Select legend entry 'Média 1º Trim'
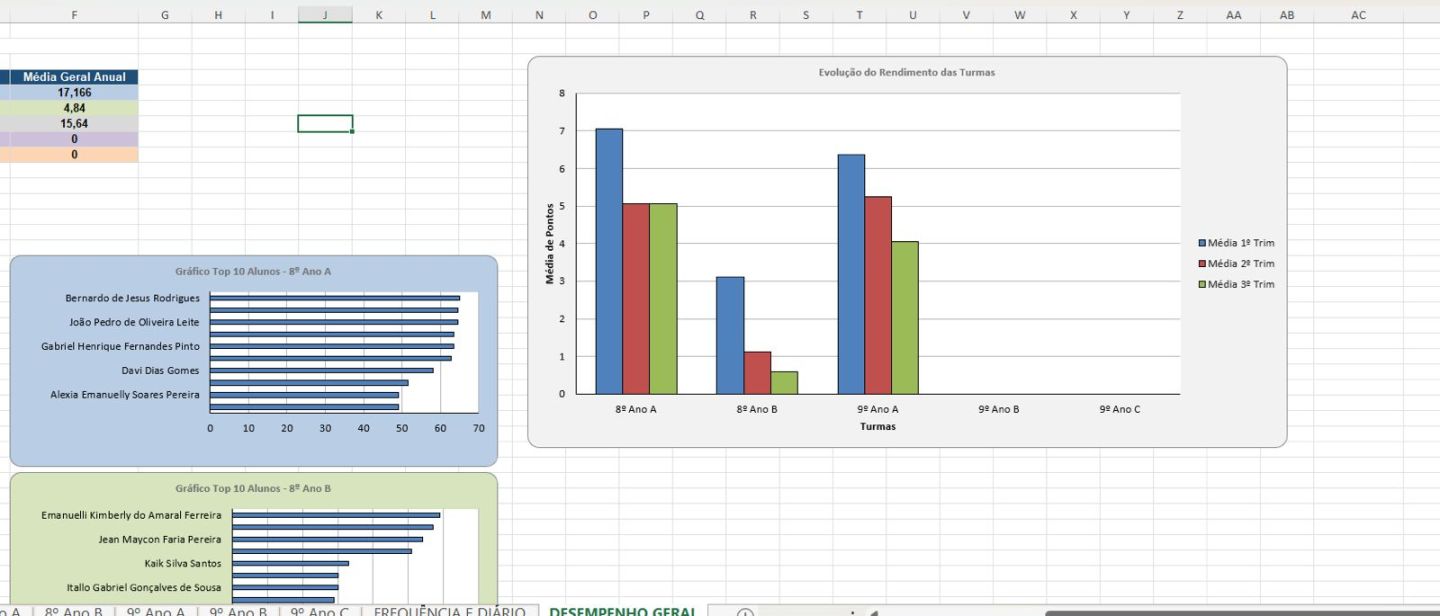Image resolution: width=1440 pixels, height=616 pixels. pos(1236,243)
